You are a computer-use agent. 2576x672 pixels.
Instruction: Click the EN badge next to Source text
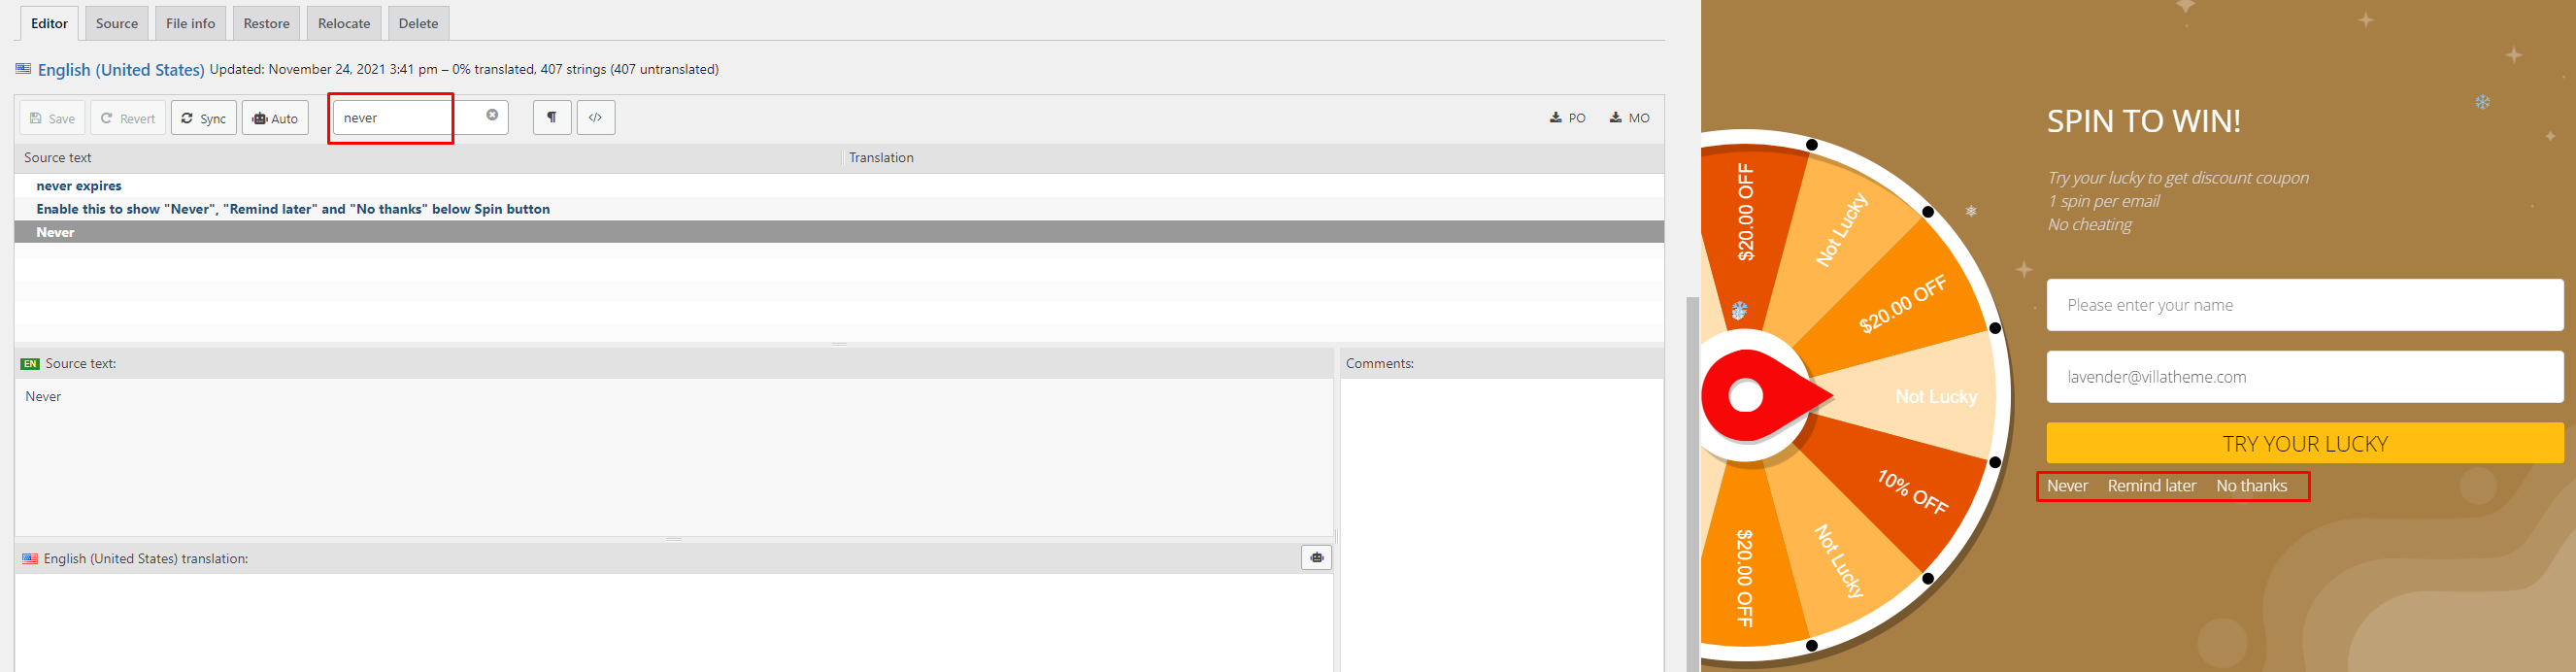pos(30,364)
